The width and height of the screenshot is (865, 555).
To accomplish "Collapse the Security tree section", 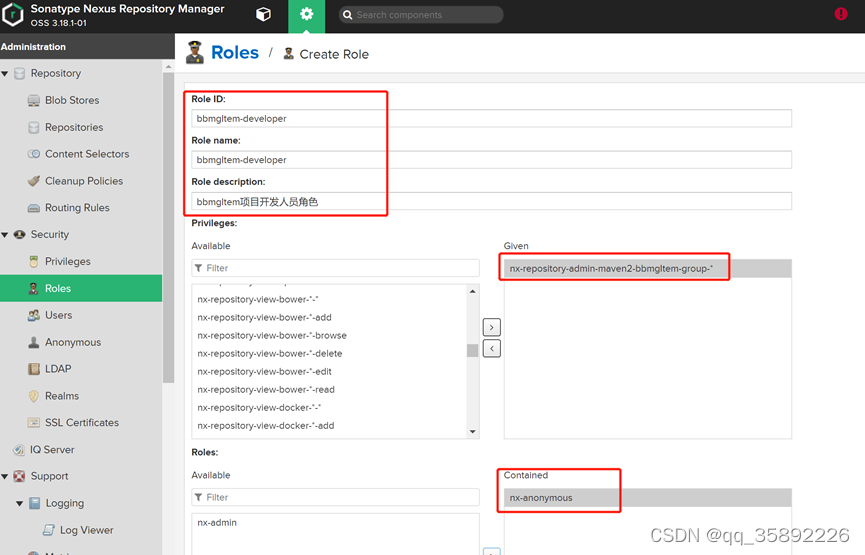I will tap(5, 234).
